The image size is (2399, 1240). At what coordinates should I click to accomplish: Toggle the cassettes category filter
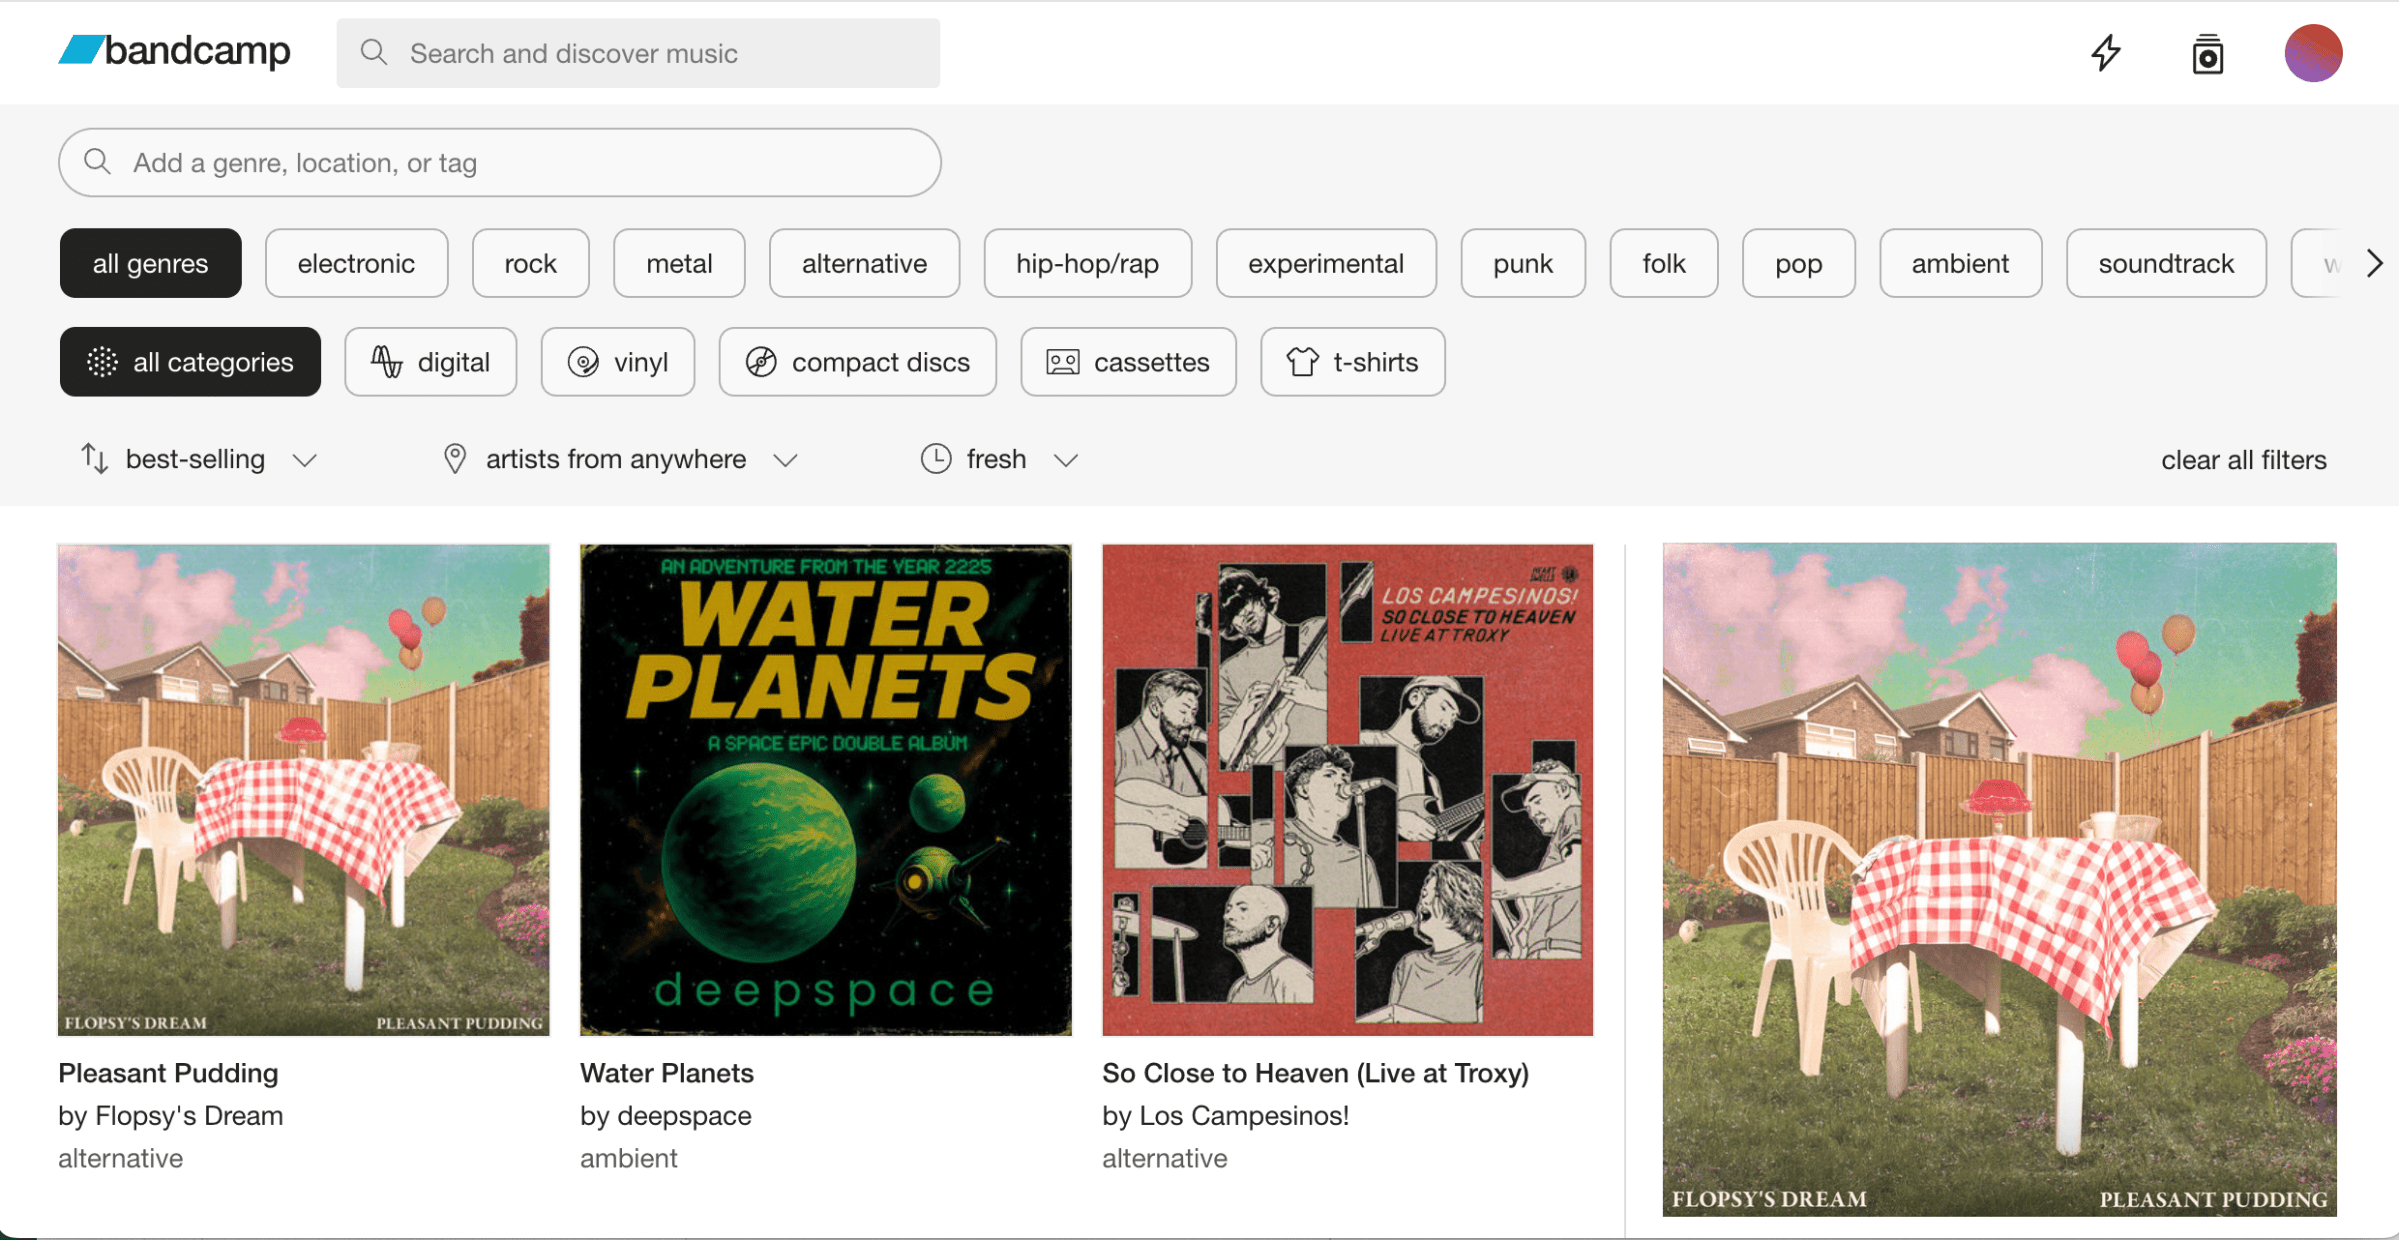(1128, 362)
